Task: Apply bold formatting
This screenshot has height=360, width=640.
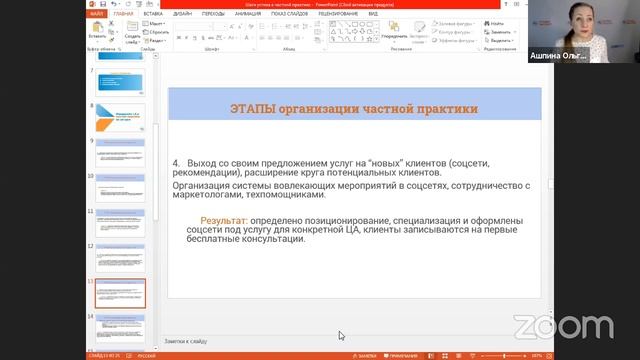Action: click(x=179, y=38)
